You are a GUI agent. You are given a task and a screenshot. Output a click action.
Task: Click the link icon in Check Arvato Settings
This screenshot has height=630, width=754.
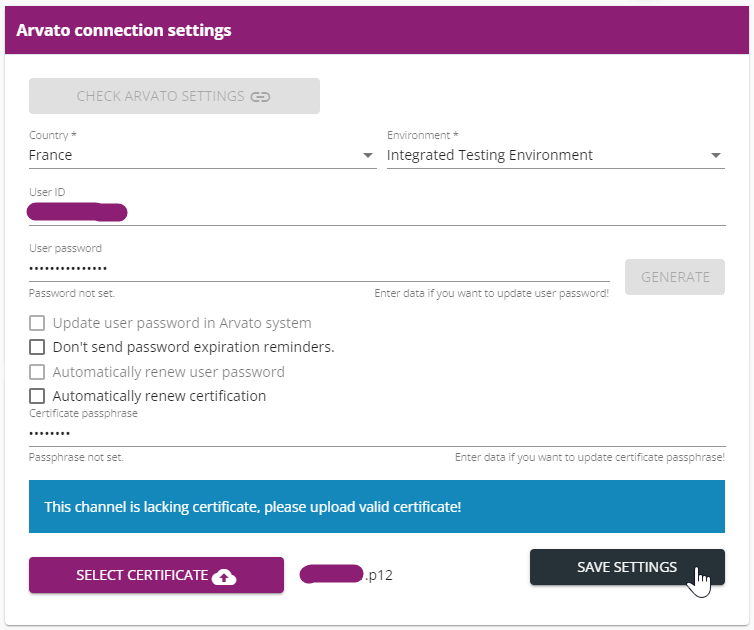(x=260, y=97)
